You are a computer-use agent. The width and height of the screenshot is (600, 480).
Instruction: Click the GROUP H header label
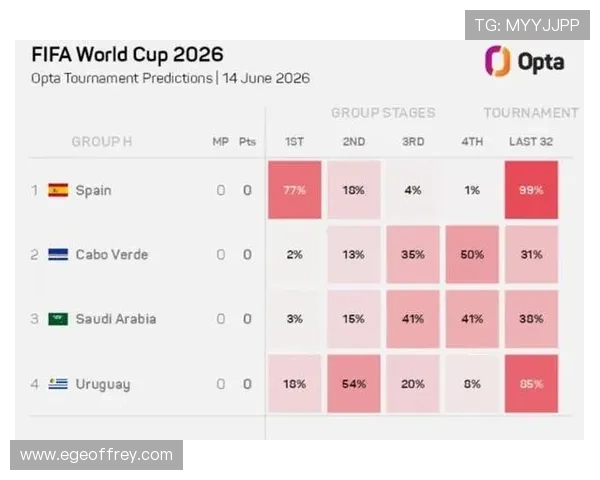102,142
